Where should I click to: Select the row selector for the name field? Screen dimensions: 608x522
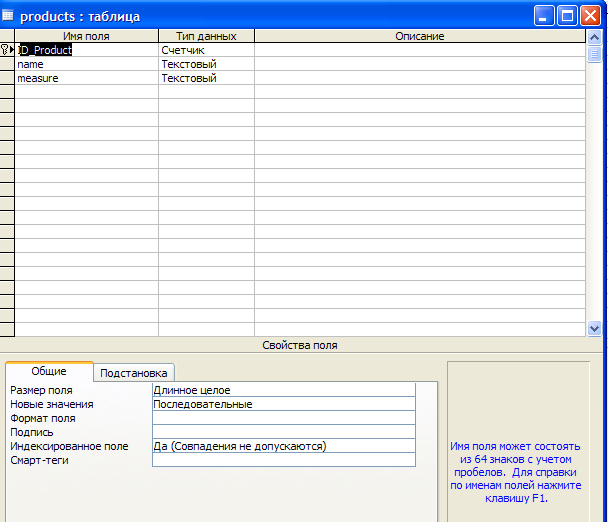tap(7, 64)
